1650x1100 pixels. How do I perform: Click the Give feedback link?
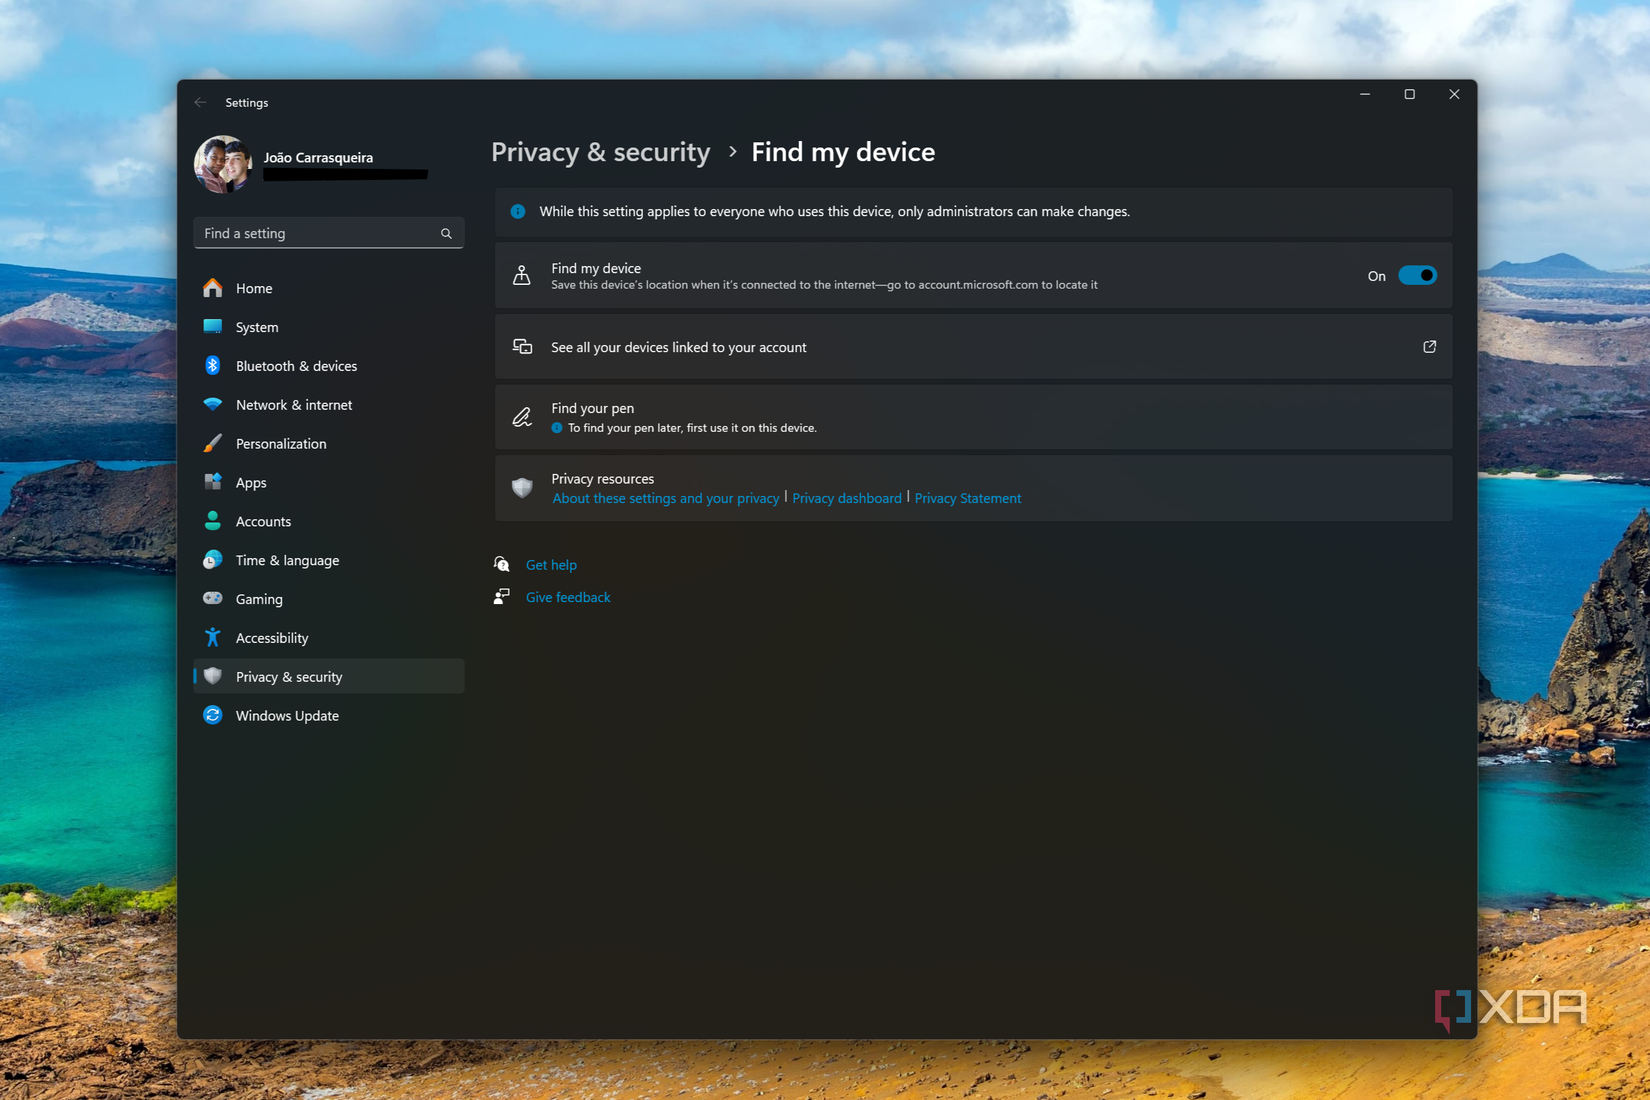coord(568,597)
